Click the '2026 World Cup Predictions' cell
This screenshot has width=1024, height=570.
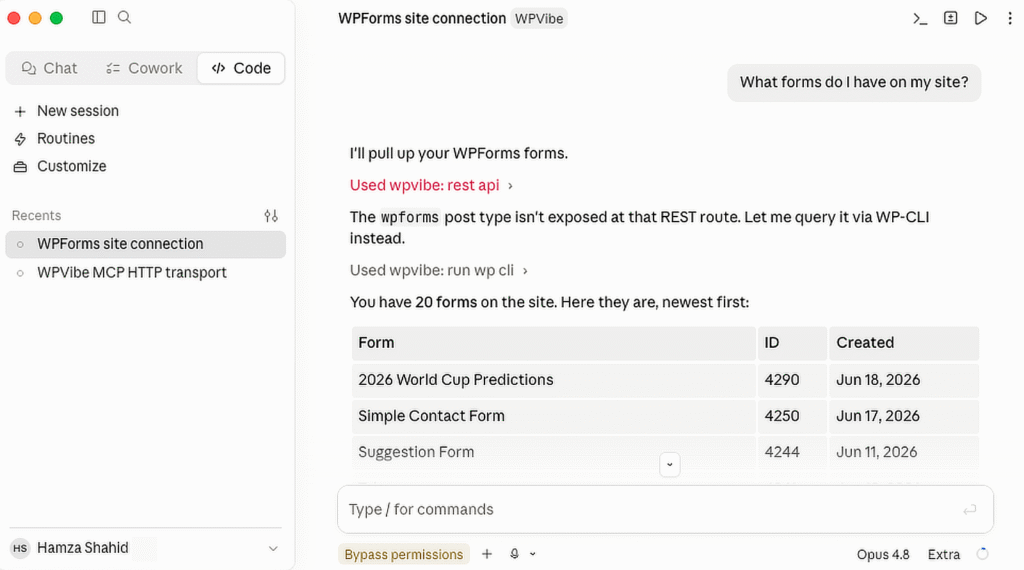[554, 380]
